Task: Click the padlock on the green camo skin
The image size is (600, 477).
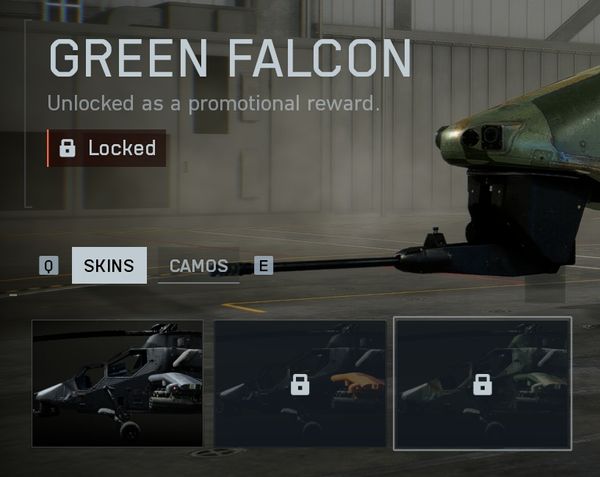Action: [x=482, y=384]
